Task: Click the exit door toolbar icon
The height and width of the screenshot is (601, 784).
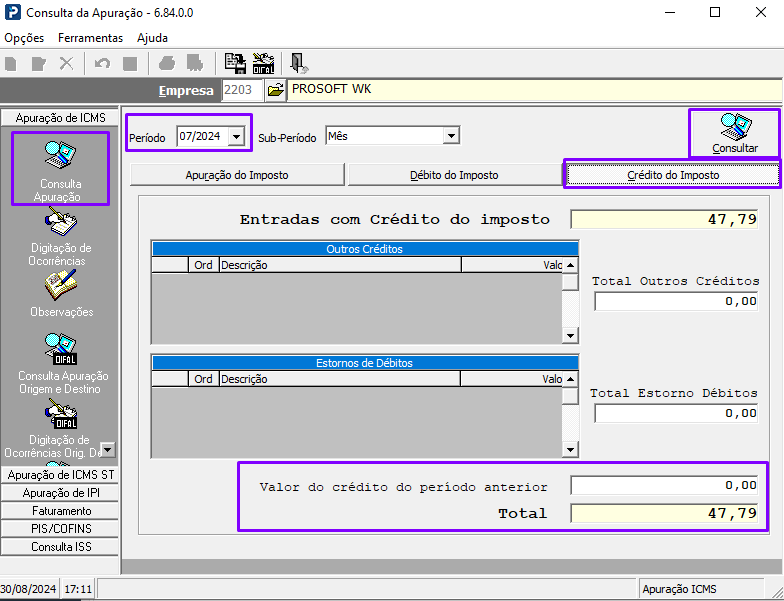Action: [x=298, y=64]
